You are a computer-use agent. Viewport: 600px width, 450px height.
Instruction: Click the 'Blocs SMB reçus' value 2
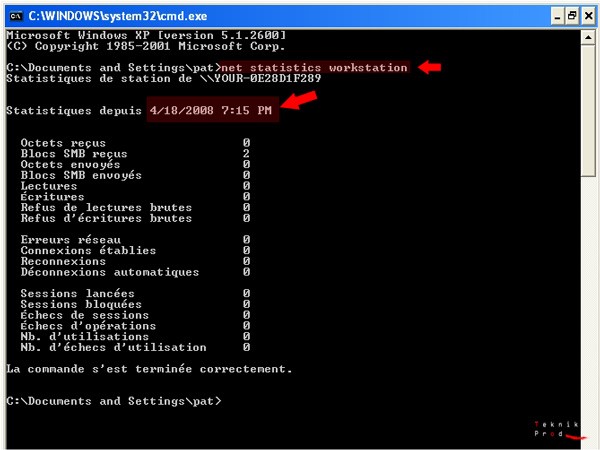tap(245, 154)
